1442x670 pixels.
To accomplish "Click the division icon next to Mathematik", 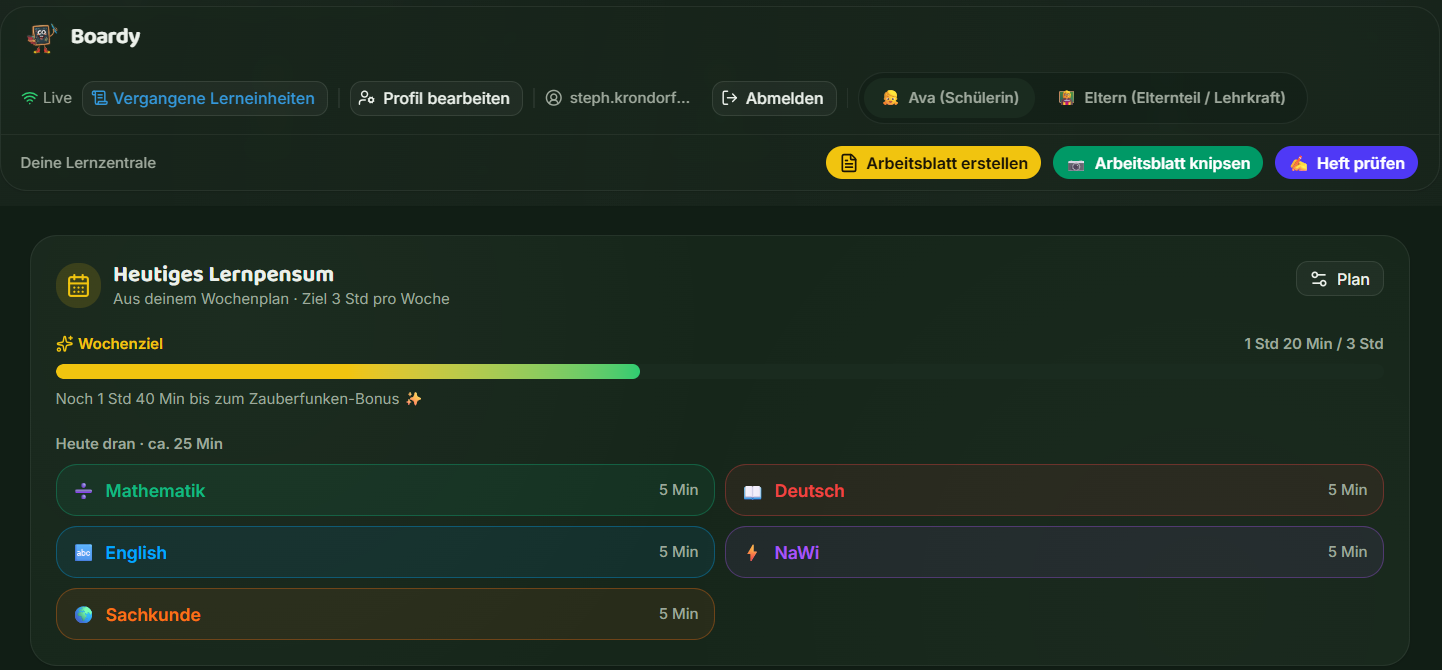I will coord(84,491).
